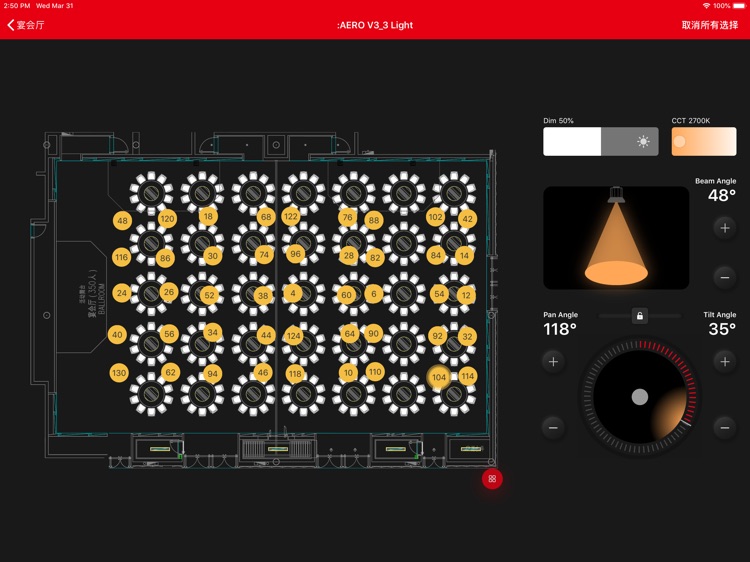Screen dimensions: 750x562
Task: Adjust the Dim 50% brightness slider
Action: pyautogui.click(x=601, y=141)
